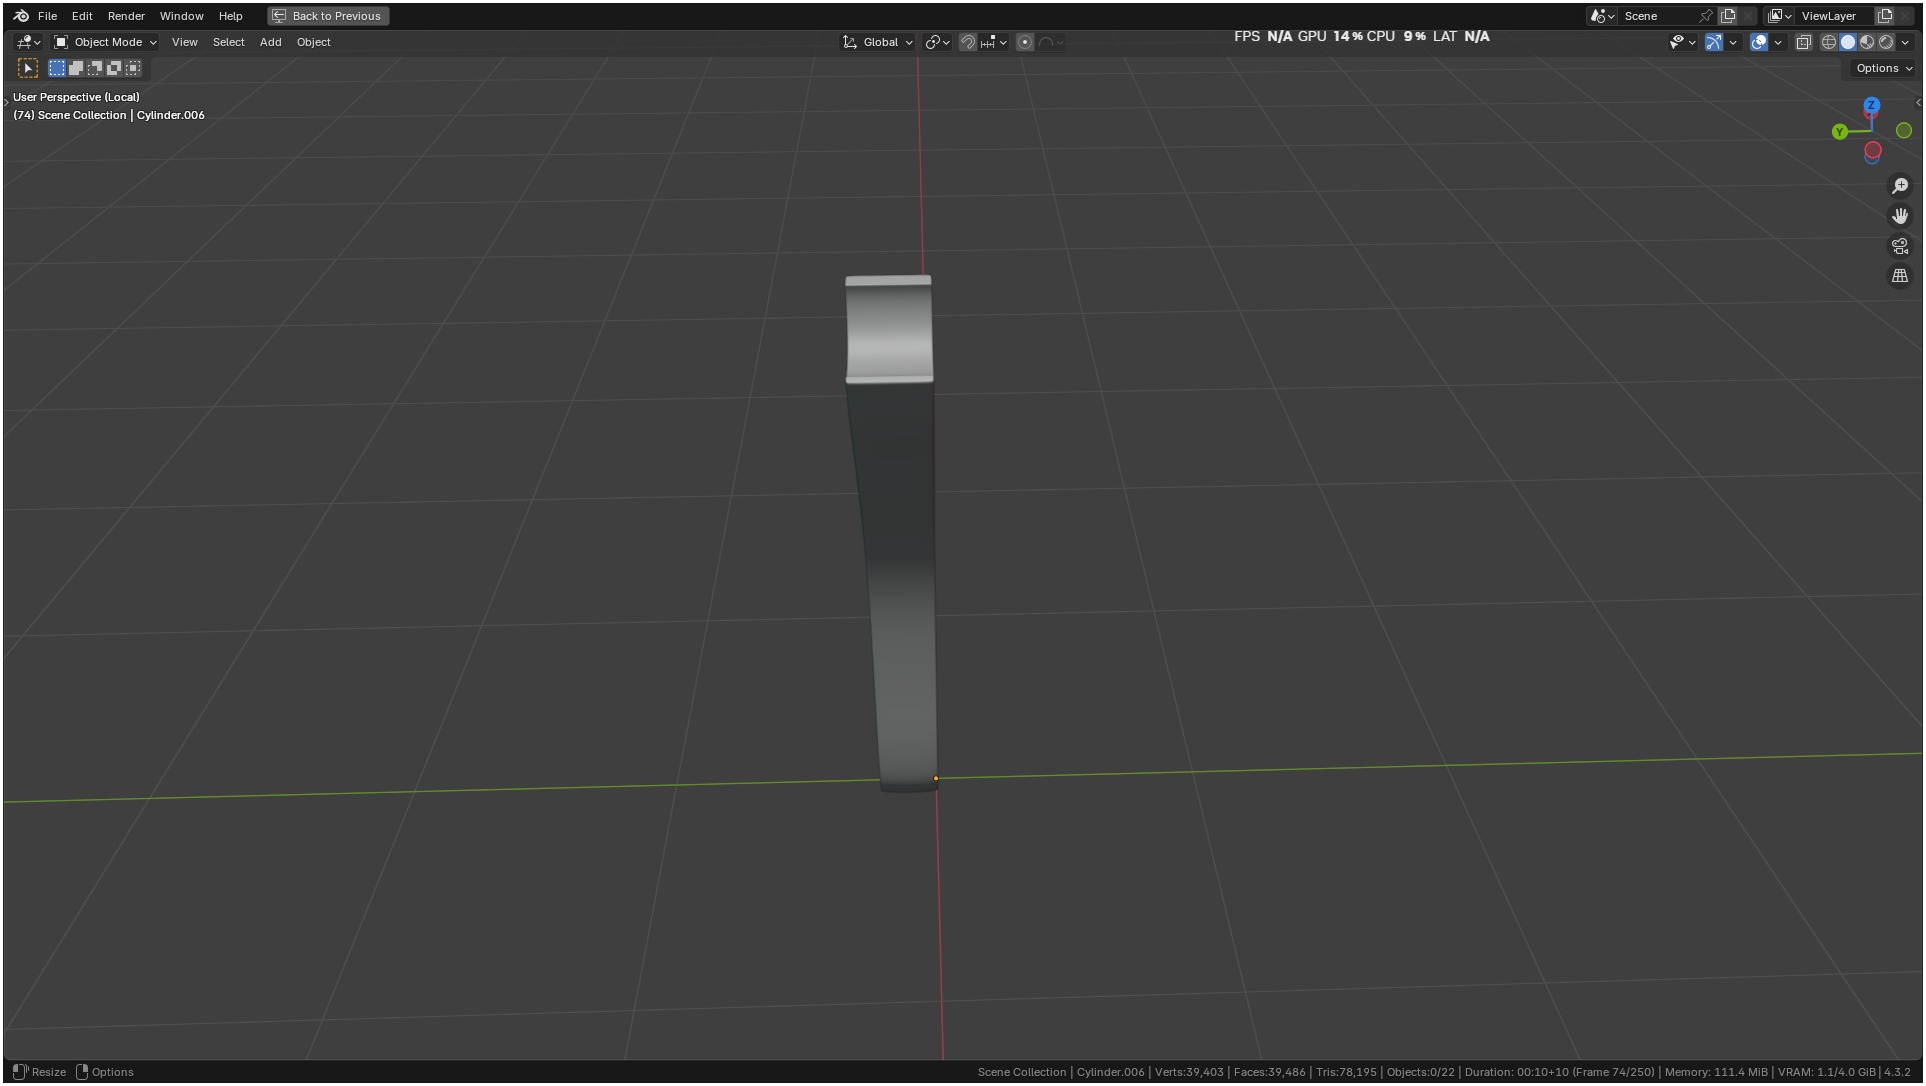1926x1086 pixels.
Task: Select the Select Box tool icon
Action: tap(28, 68)
